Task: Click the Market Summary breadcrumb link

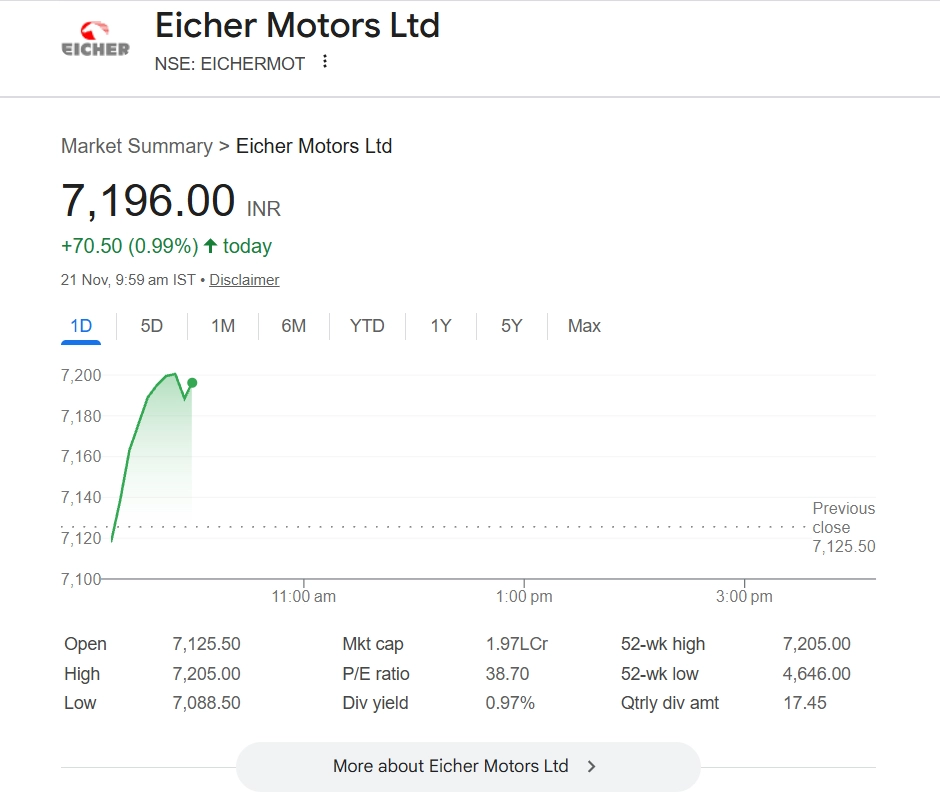Action: pos(136,146)
